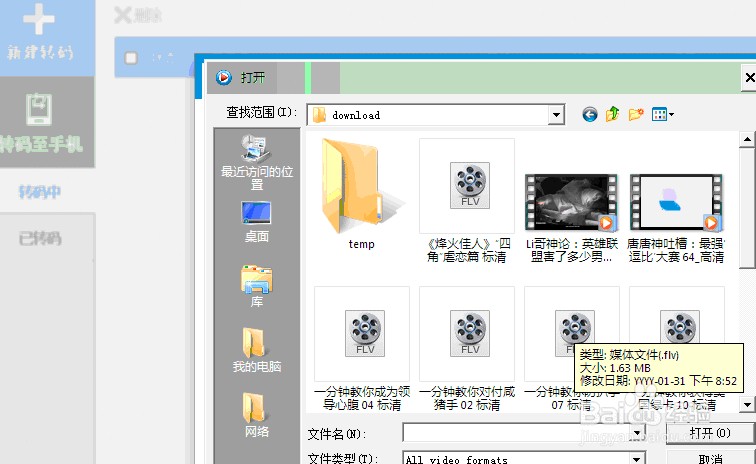Expand the file type dropdown arrow
The image size is (756, 464).
pyautogui.click(x=637, y=459)
